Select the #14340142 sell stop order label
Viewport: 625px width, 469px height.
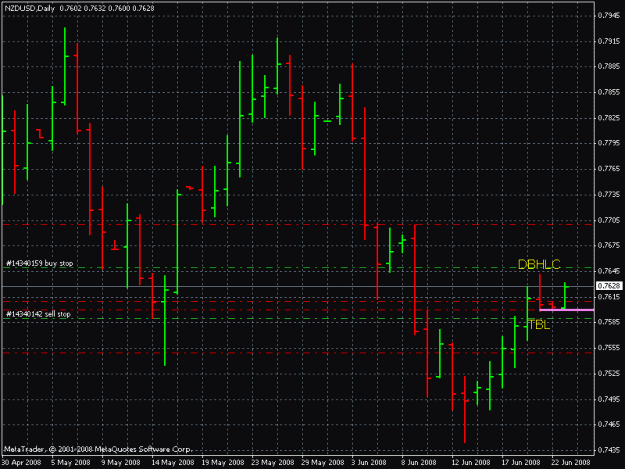click(38, 314)
